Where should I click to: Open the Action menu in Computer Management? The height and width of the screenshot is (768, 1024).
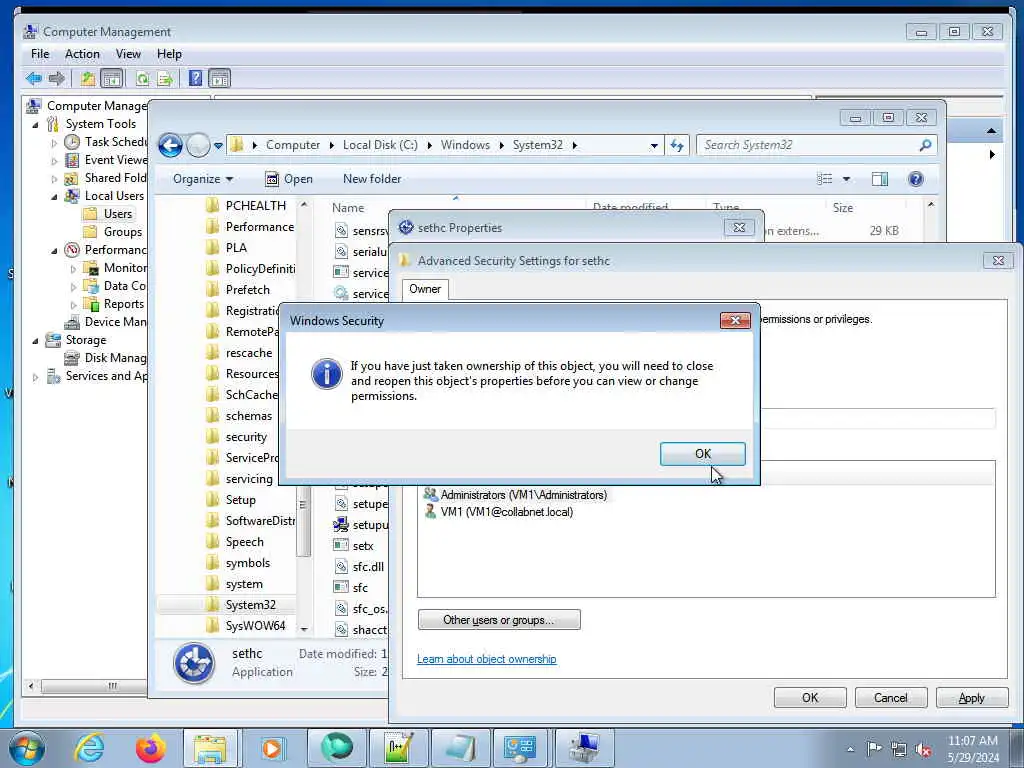pyautogui.click(x=82, y=54)
